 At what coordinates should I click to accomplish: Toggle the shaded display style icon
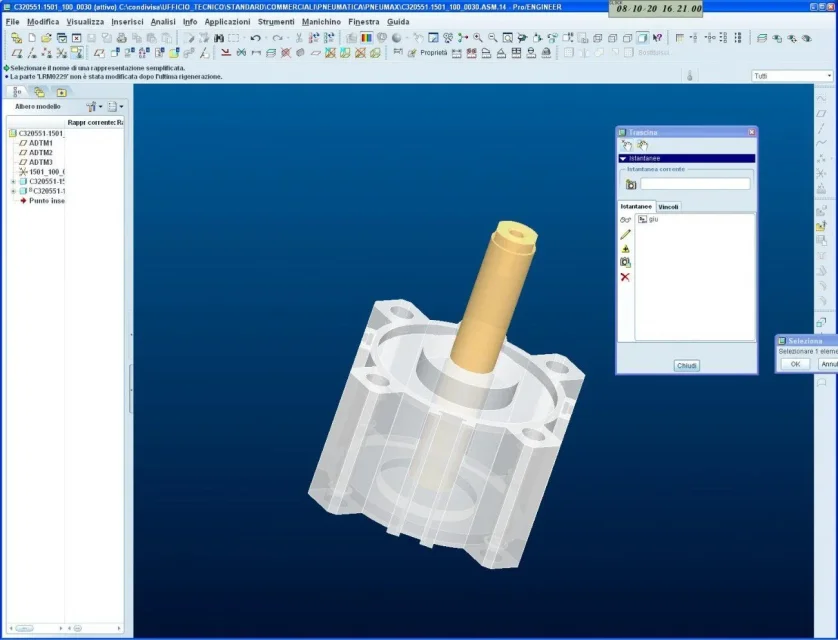642,38
